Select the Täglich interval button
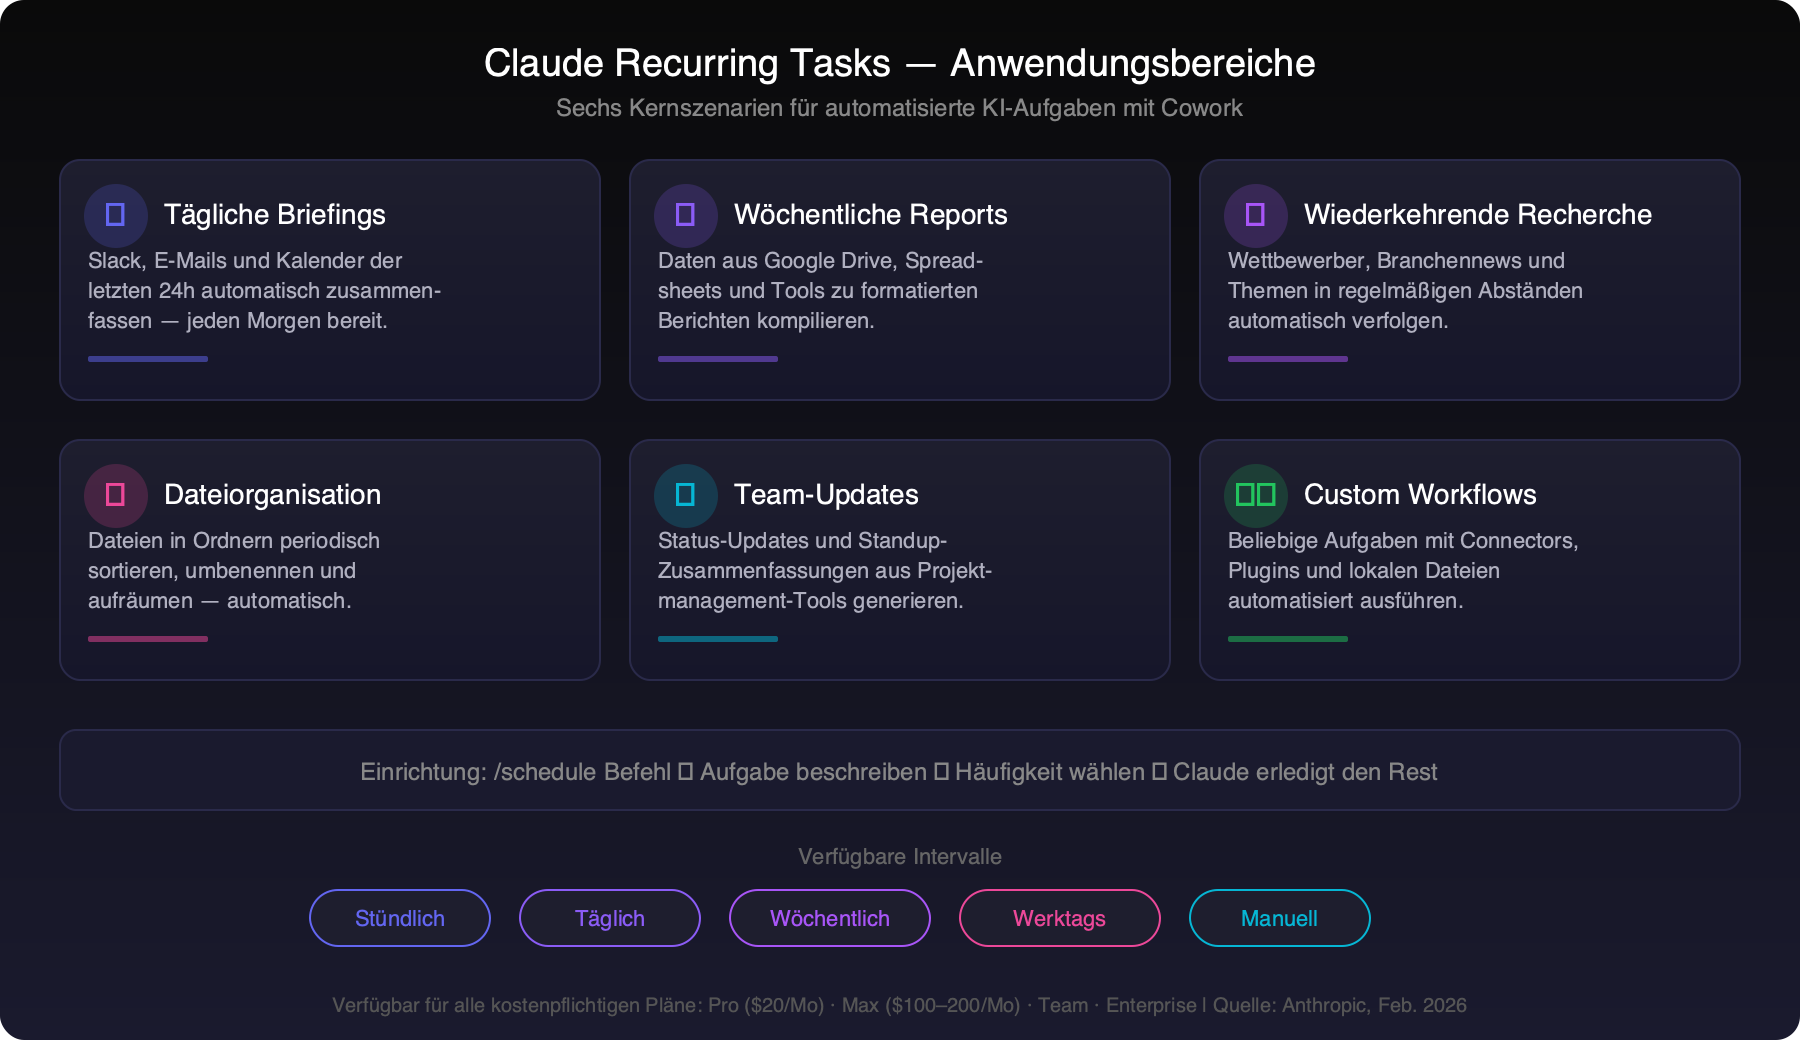This screenshot has width=1800, height=1040. point(609,918)
